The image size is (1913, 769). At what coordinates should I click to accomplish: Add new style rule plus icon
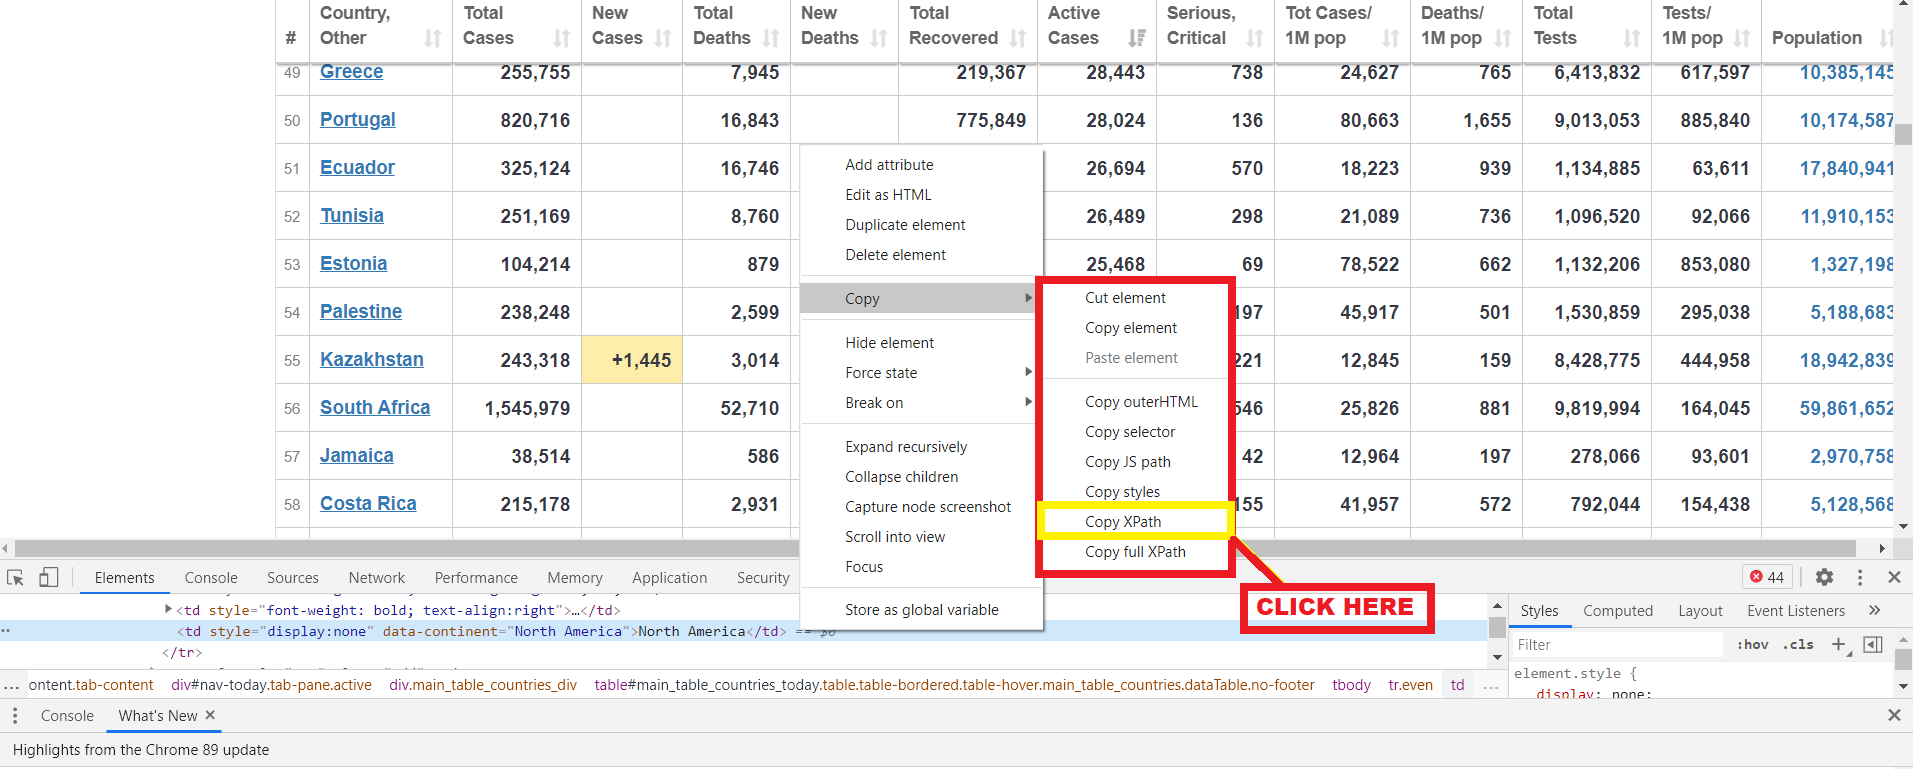(x=1838, y=644)
